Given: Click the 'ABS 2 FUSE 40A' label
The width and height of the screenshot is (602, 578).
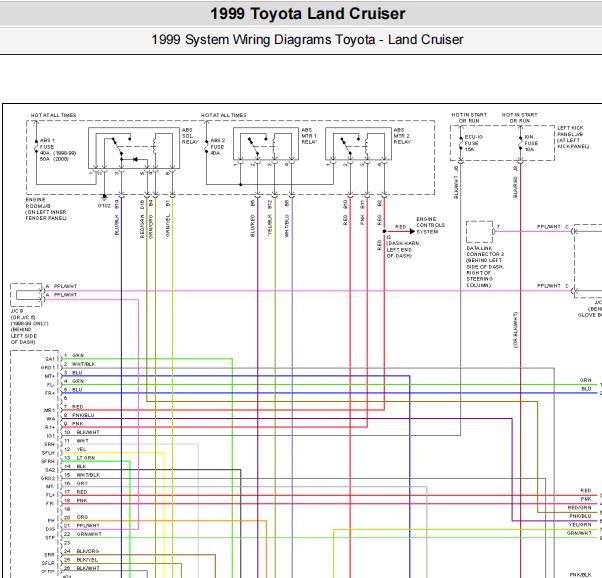Looking at the screenshot, I should tap(218, 147).
